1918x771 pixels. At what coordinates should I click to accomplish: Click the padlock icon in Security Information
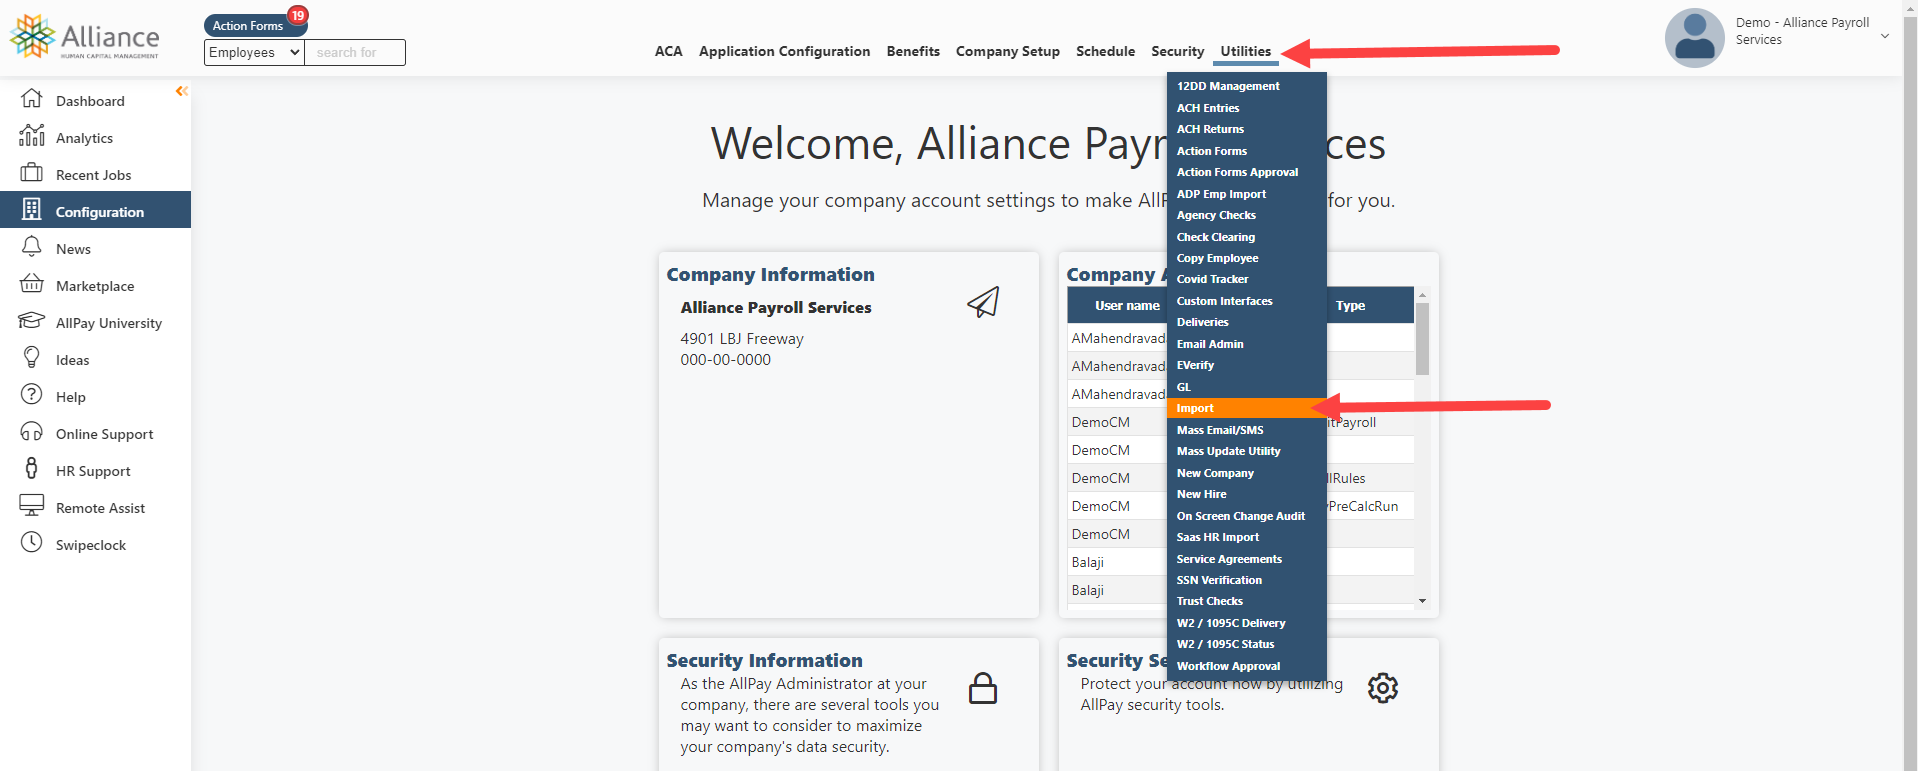click(983, 688)
